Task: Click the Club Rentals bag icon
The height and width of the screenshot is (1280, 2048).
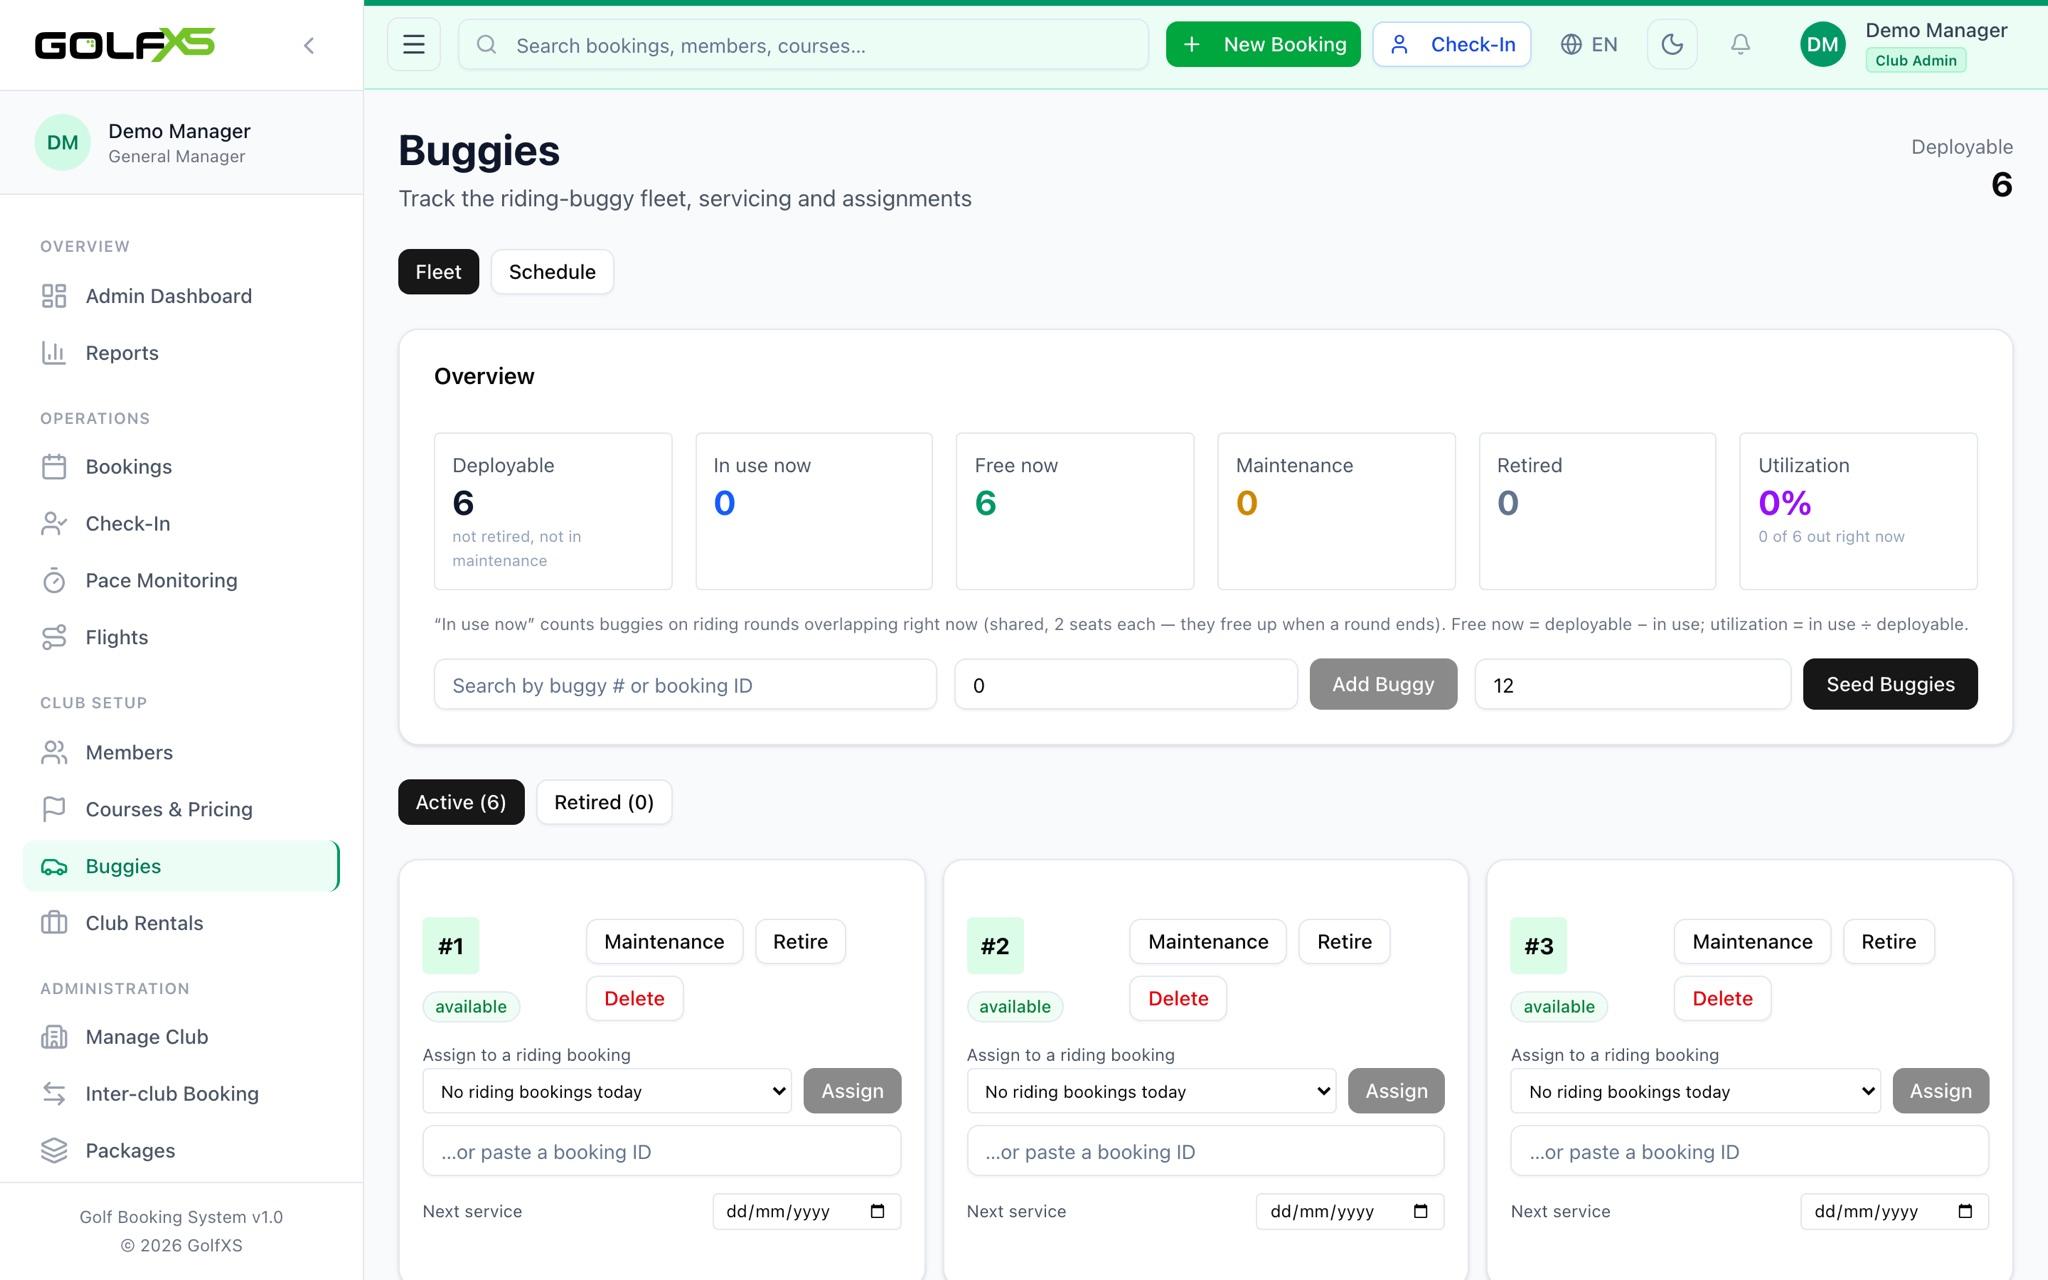Action: click(x=54, y=923)
